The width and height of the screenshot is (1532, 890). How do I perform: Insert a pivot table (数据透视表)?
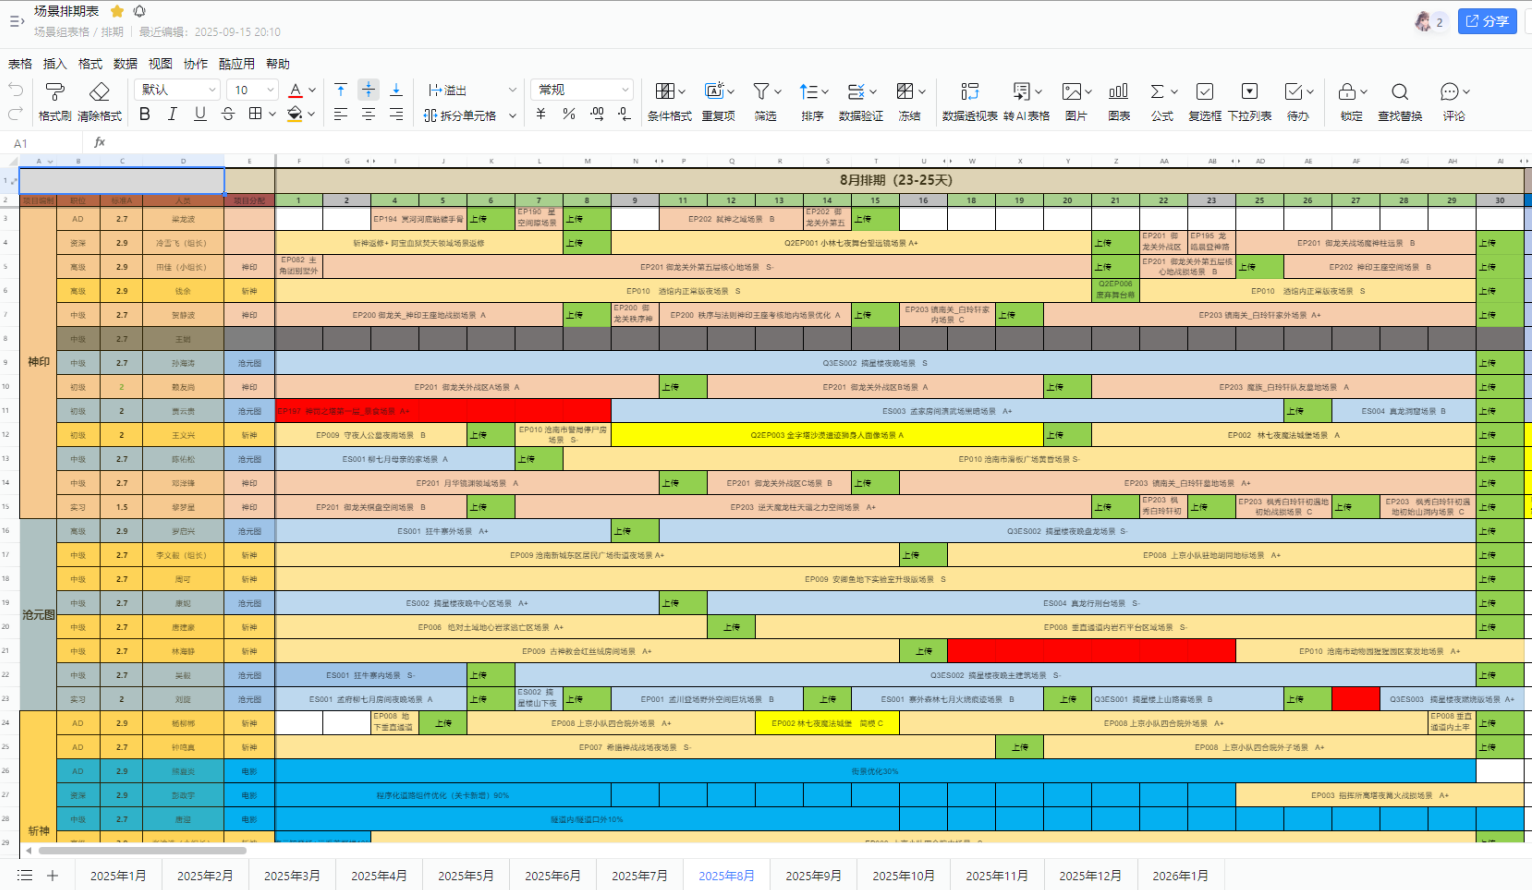coord(969,102)
